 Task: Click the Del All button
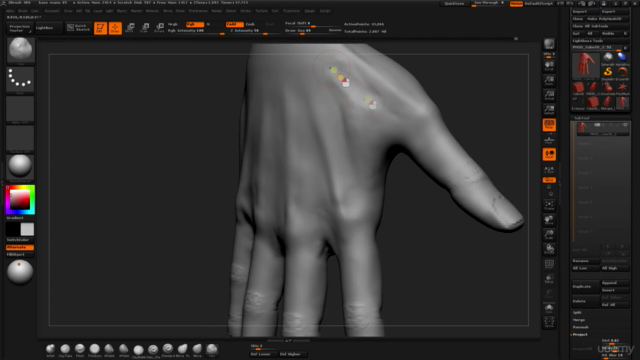tap(615, 305)
